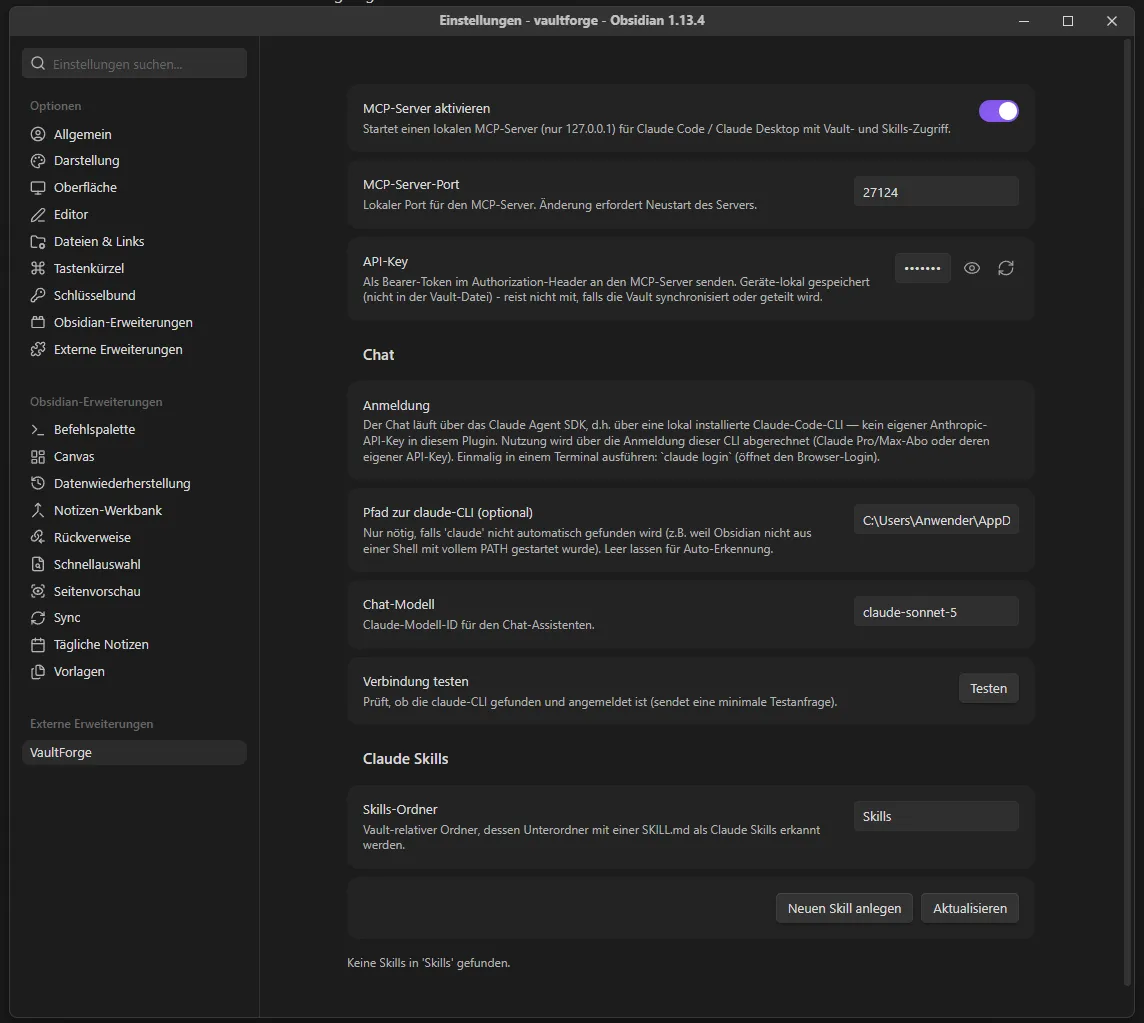Click the Obsidian-Erweiterungen box icon
Image resolution: width=1144 pixels, height=1023 pixels.
point(38,323)
